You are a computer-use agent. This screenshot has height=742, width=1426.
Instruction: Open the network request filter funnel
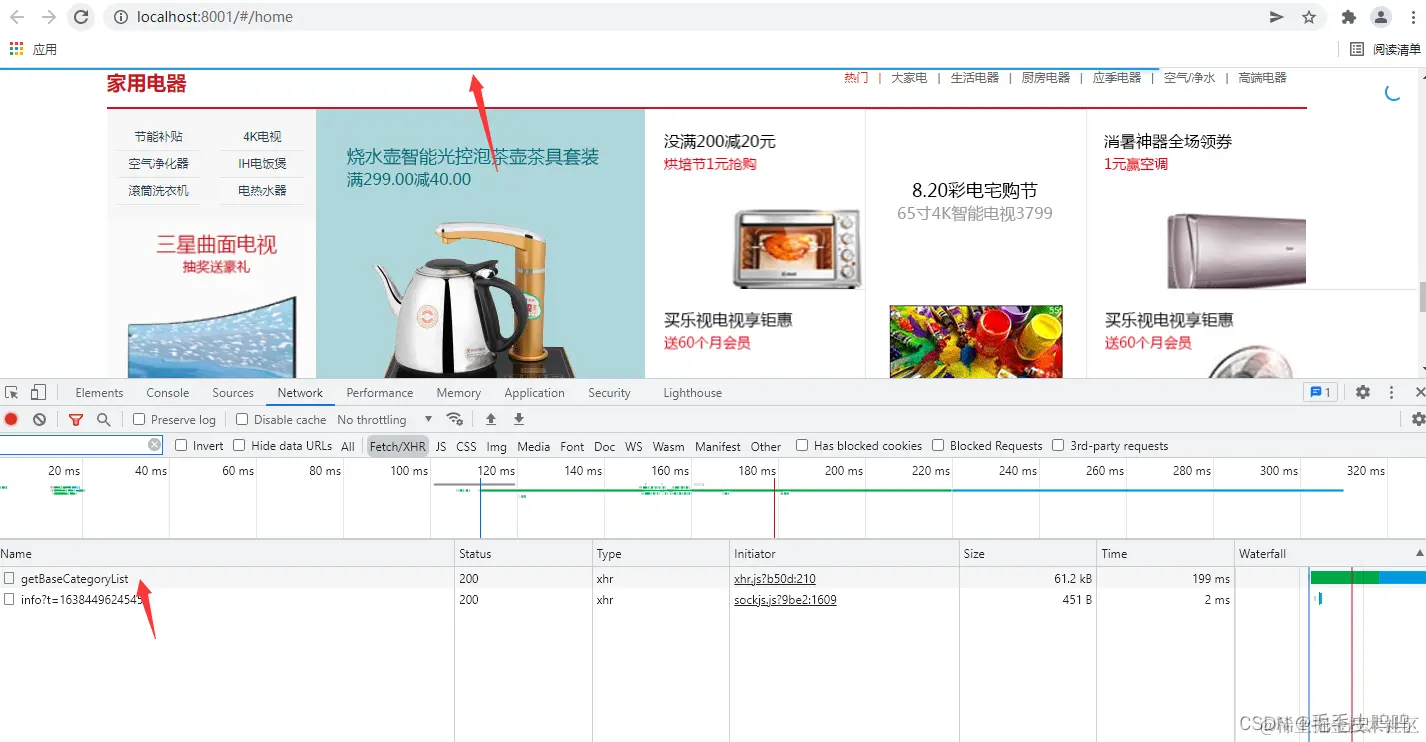pos(76,419)
